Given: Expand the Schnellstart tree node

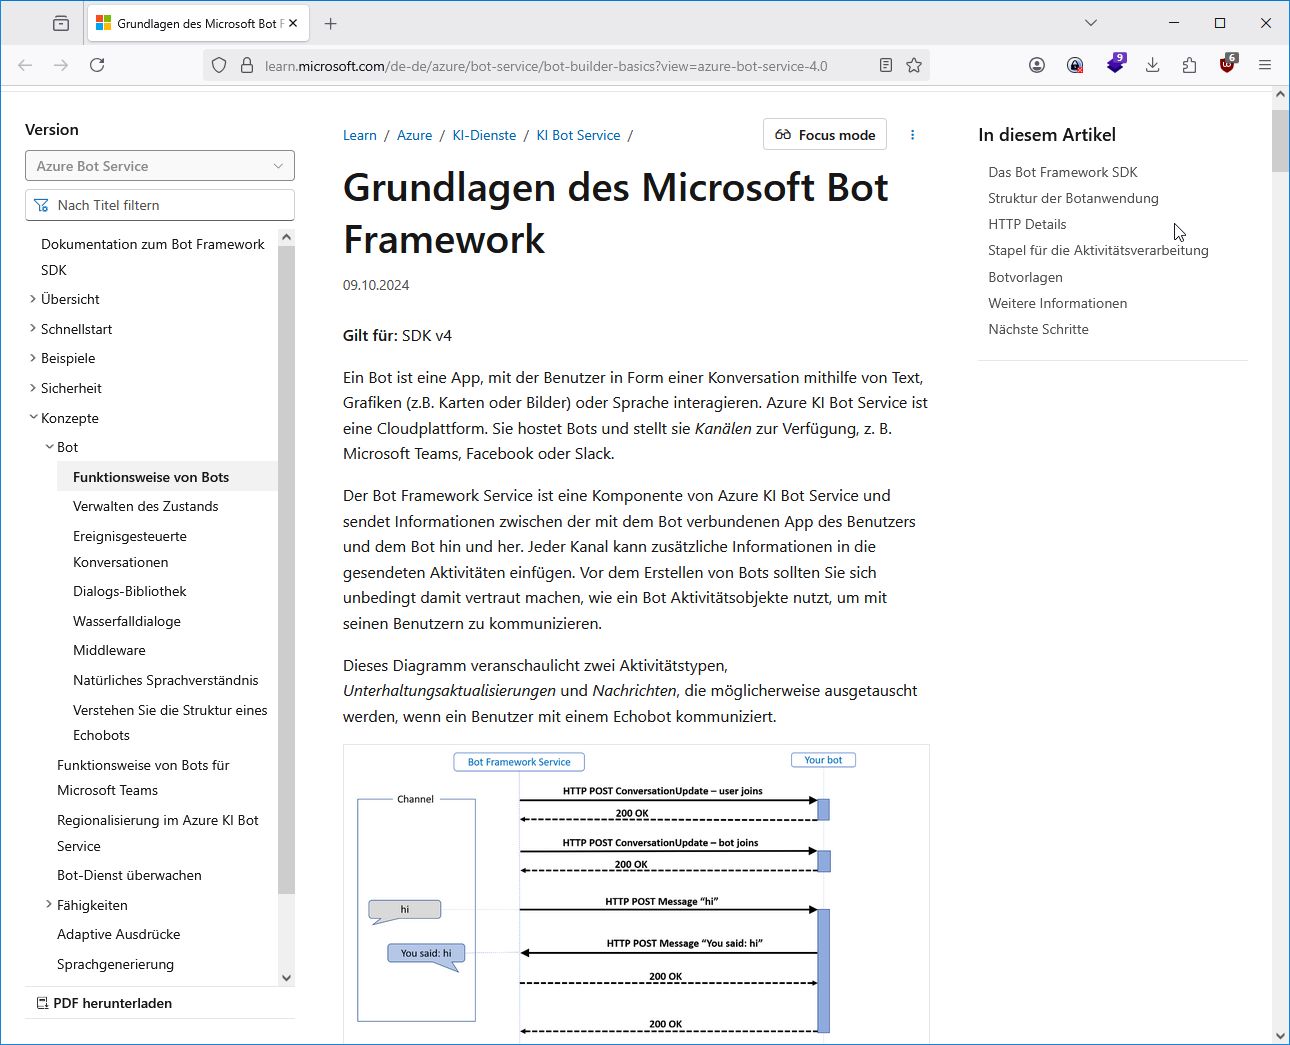Looking at the screenshot, I should 33,329.
